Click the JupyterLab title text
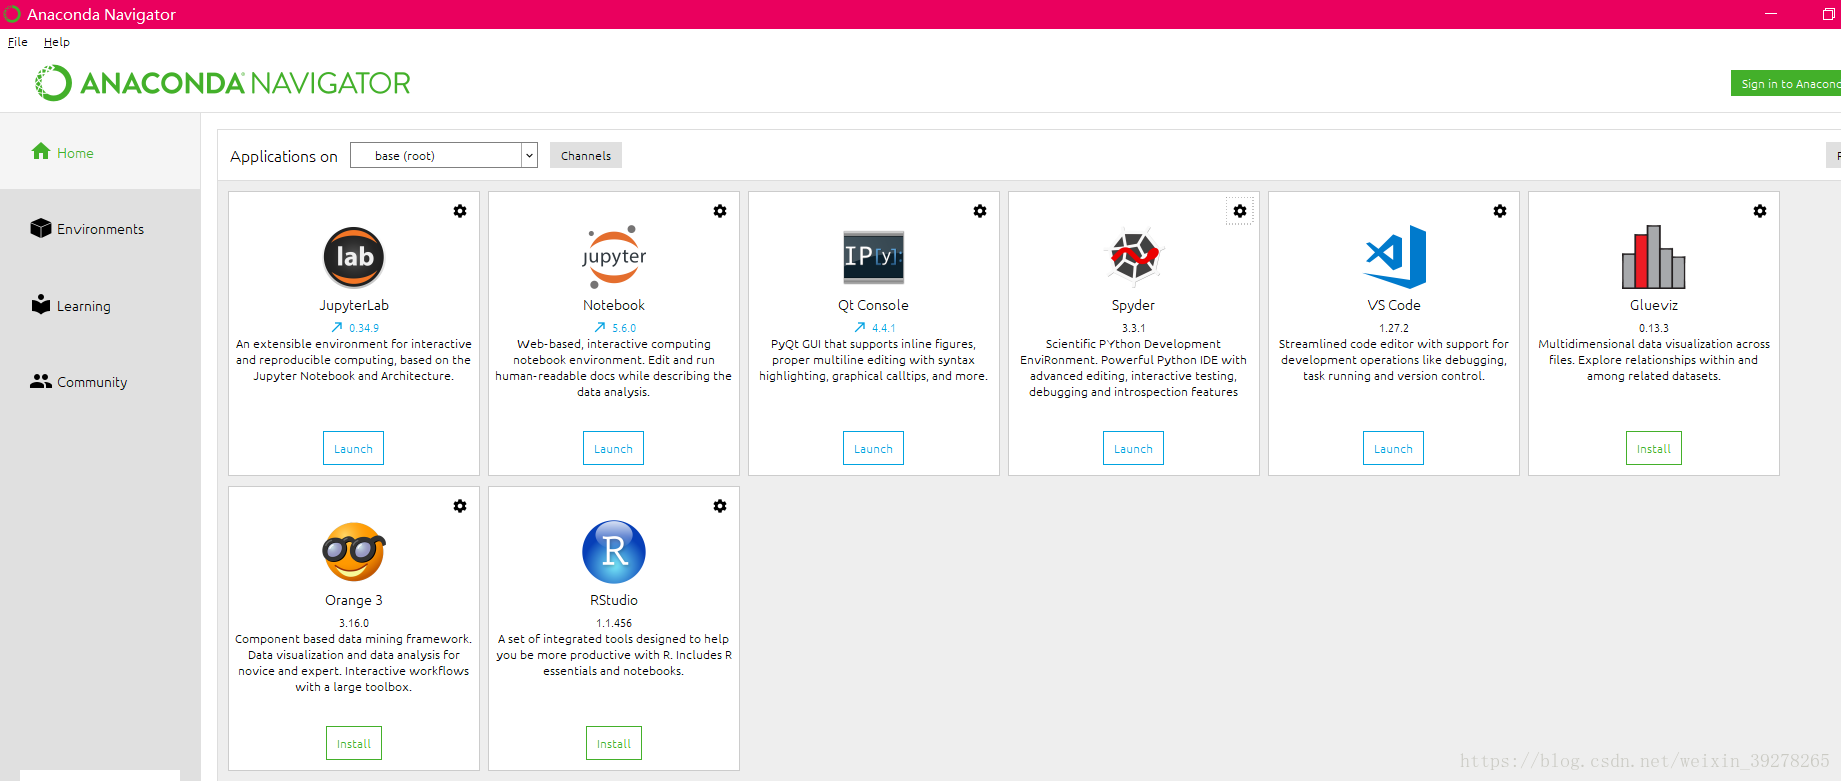1841x781 pixels. (x=354, y=305)
